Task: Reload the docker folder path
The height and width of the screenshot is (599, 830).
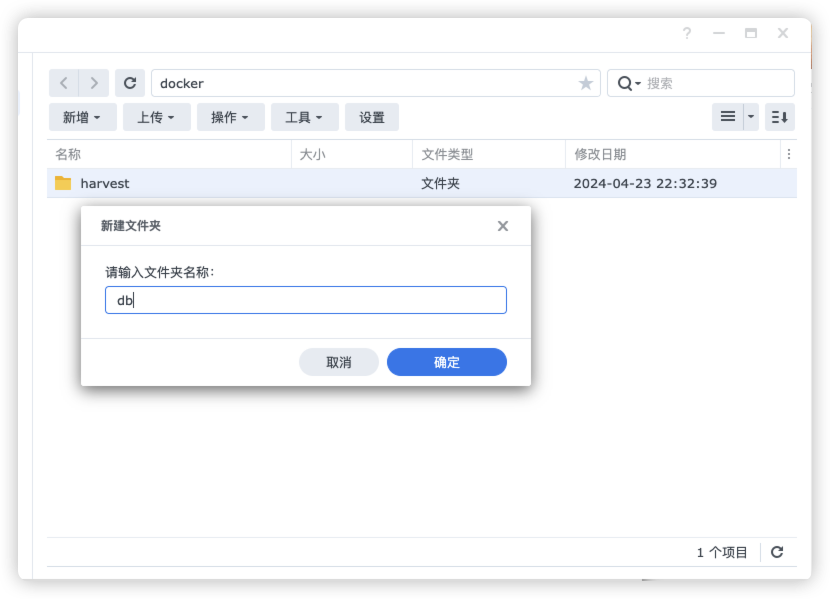Action: (130, 83)
